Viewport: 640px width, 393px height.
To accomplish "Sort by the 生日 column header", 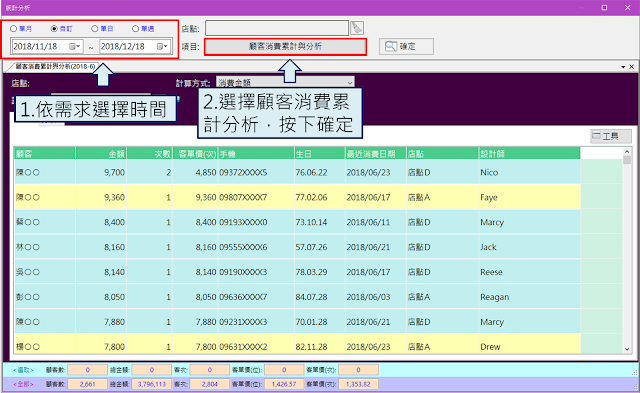I will pyautogui.click(x=320, y=154).
